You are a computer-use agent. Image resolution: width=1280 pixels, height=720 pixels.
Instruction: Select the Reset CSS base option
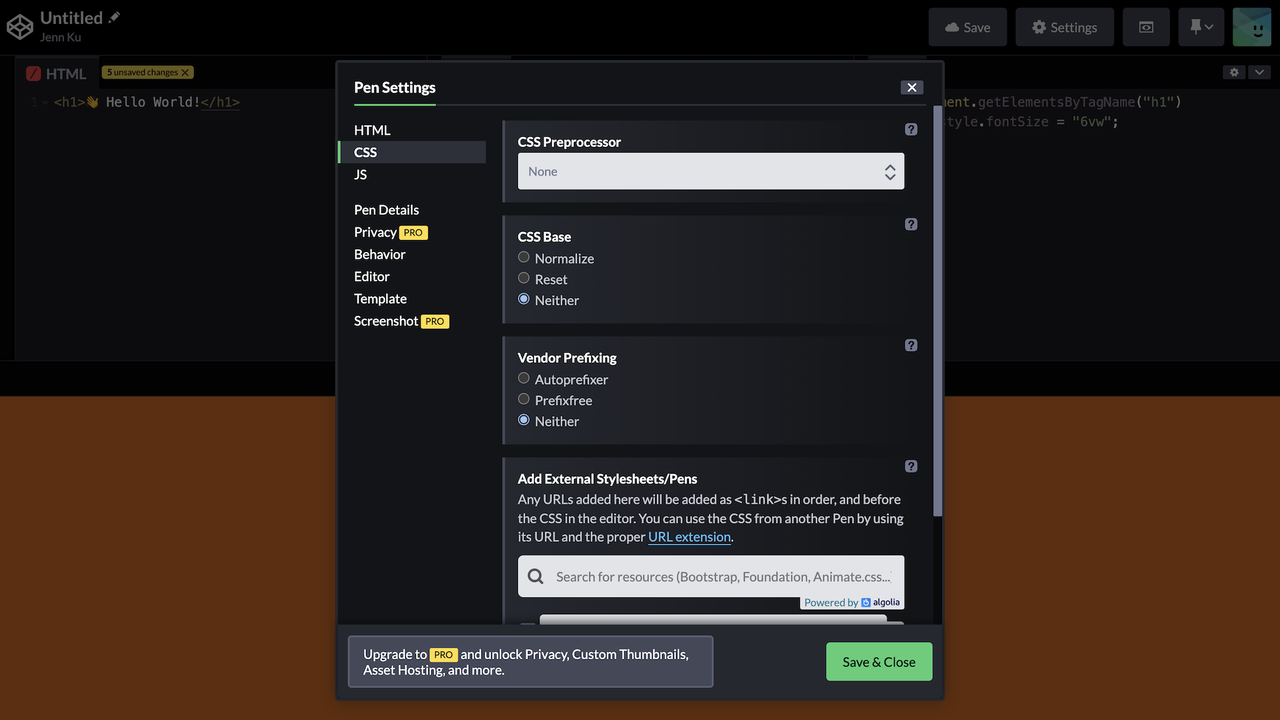tap(524, 279)
